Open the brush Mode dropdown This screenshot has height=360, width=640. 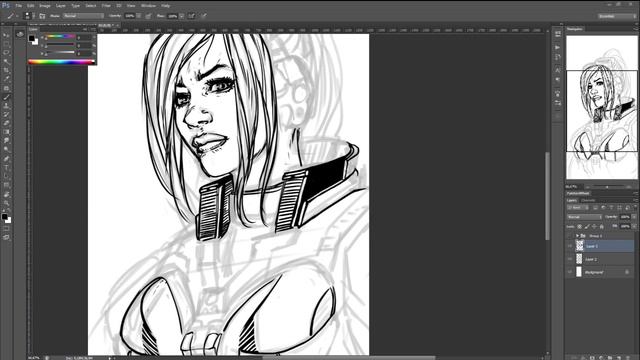pyautogui.click(x=84, y=16)
